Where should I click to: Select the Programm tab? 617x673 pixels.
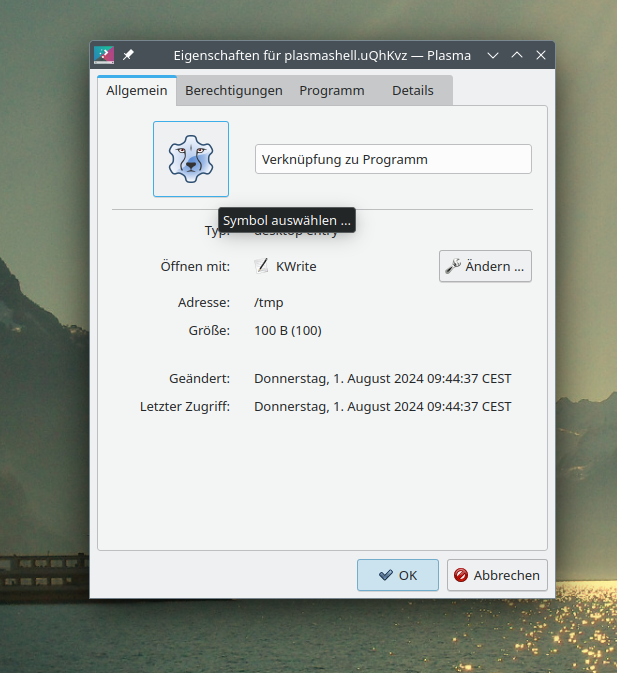pyautogui.click(x=331, y=91)
